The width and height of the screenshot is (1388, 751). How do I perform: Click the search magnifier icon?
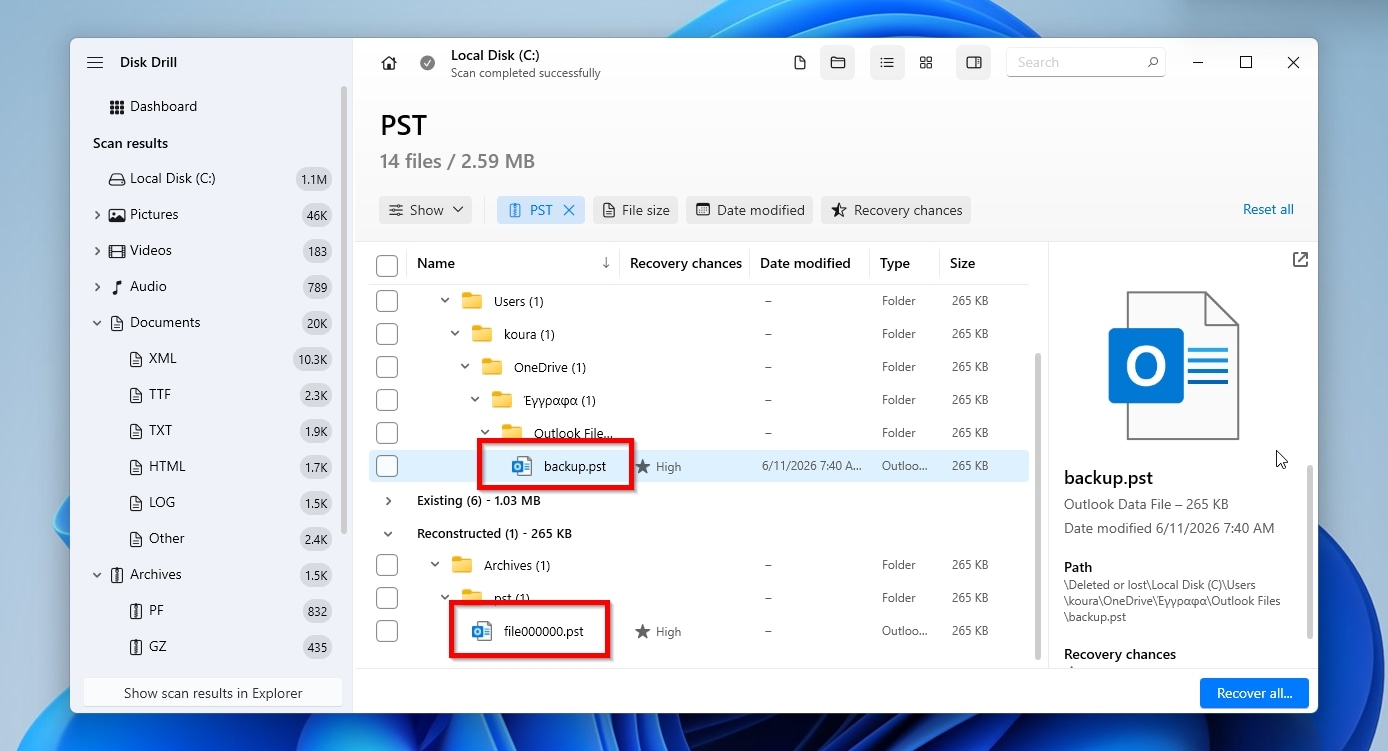1153,62
